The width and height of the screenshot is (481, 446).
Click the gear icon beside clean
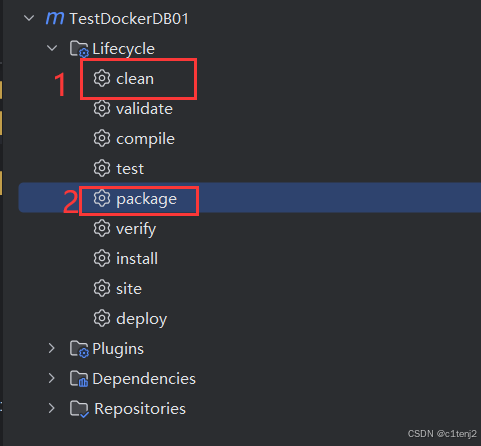(x=102, y=79)
